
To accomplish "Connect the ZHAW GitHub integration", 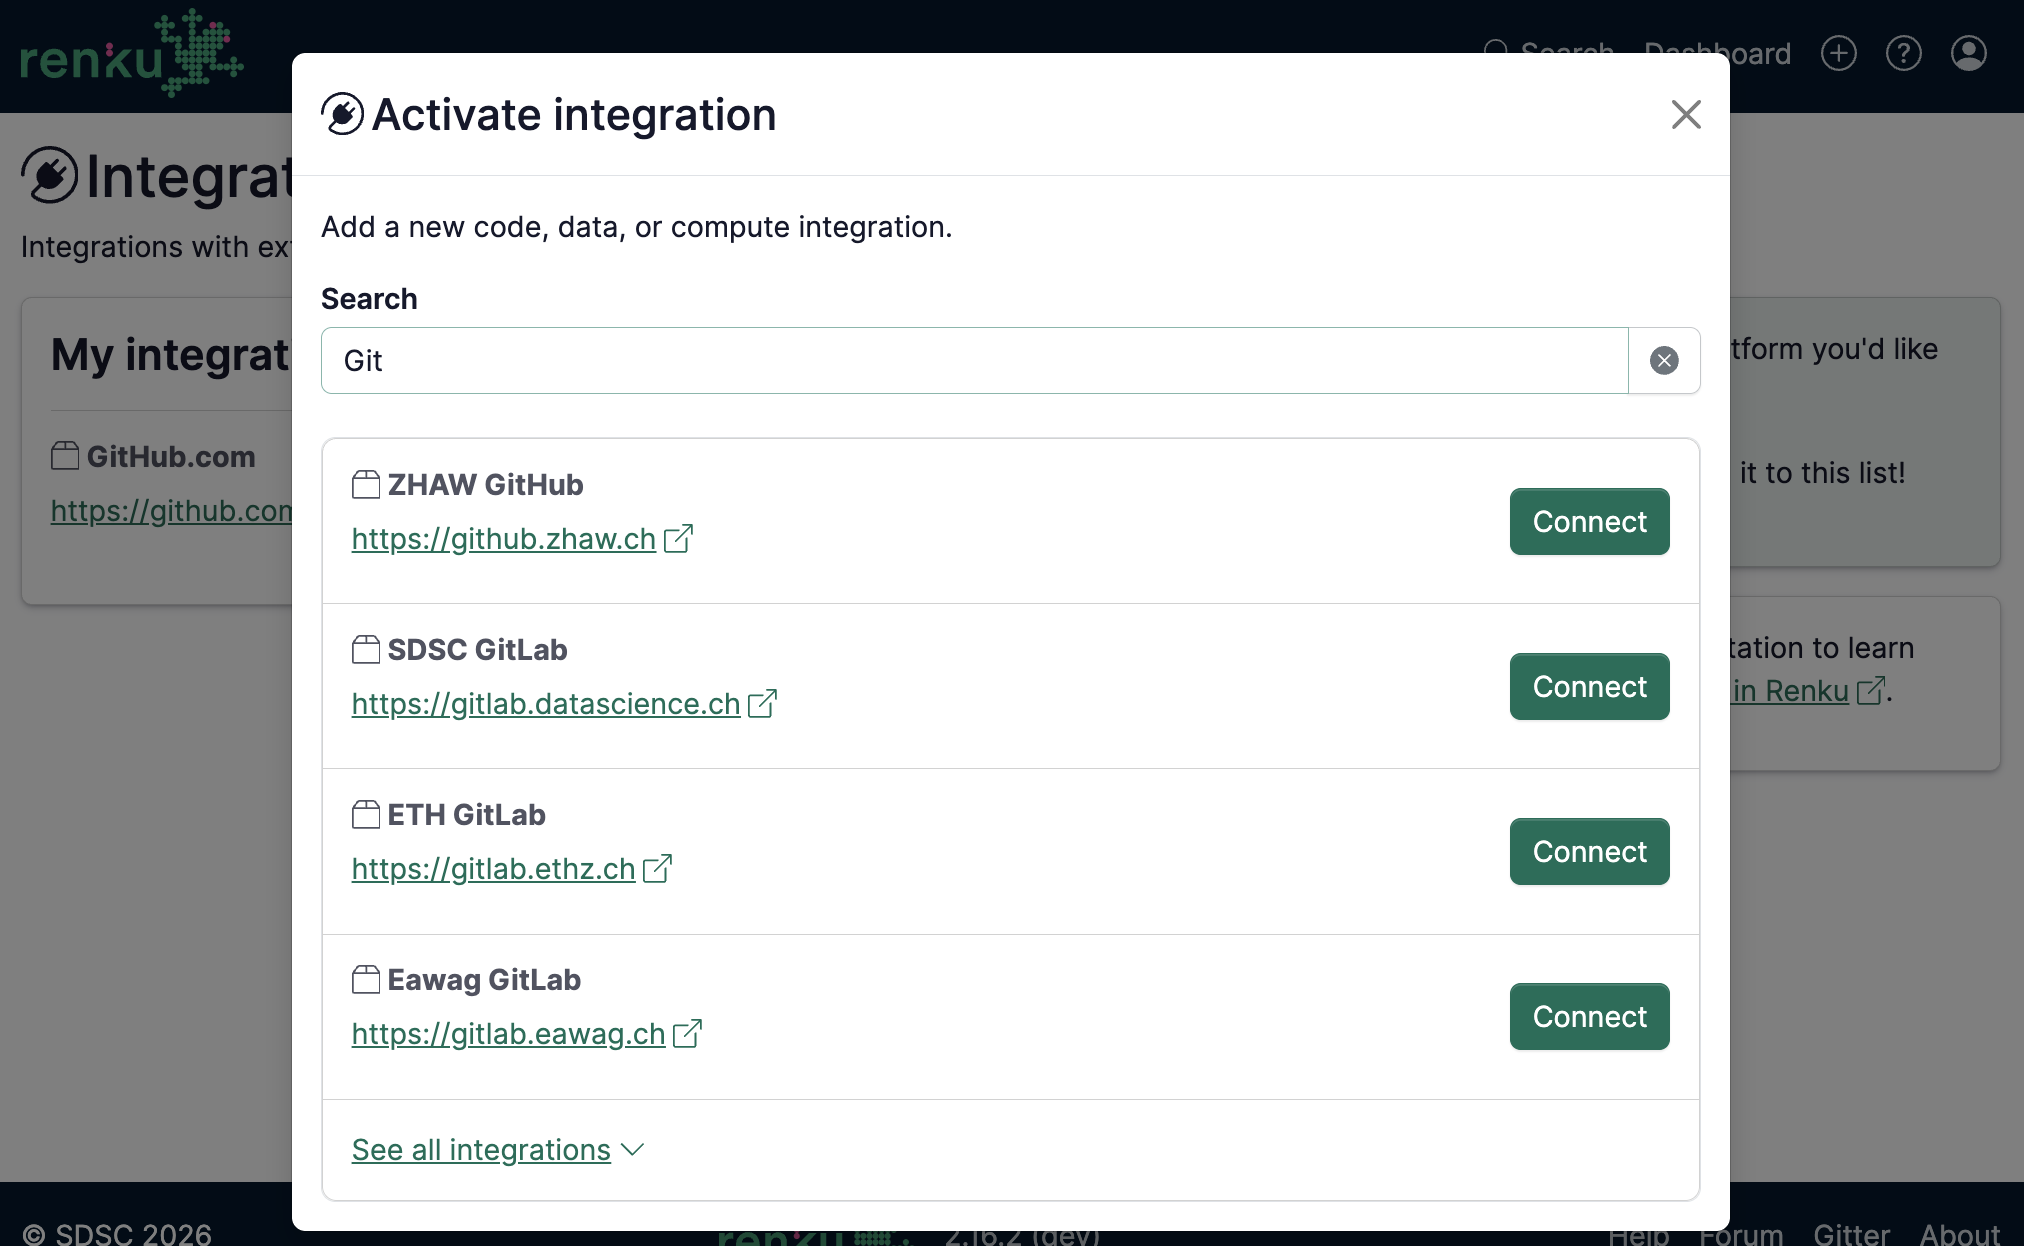I will (x=1589, y=522).
